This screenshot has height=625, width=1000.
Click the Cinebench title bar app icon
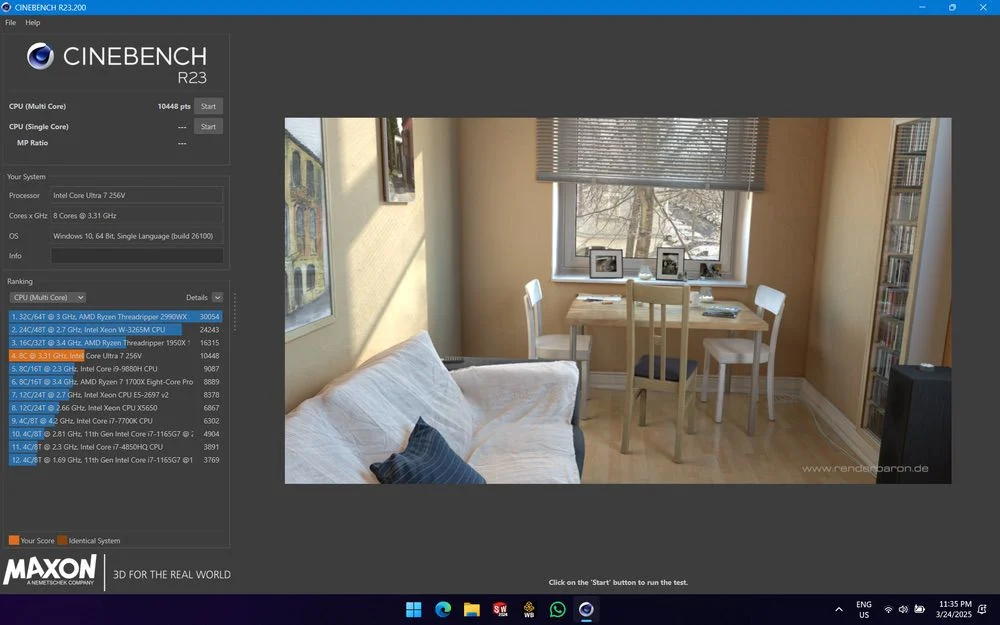[x=6, y=7]
